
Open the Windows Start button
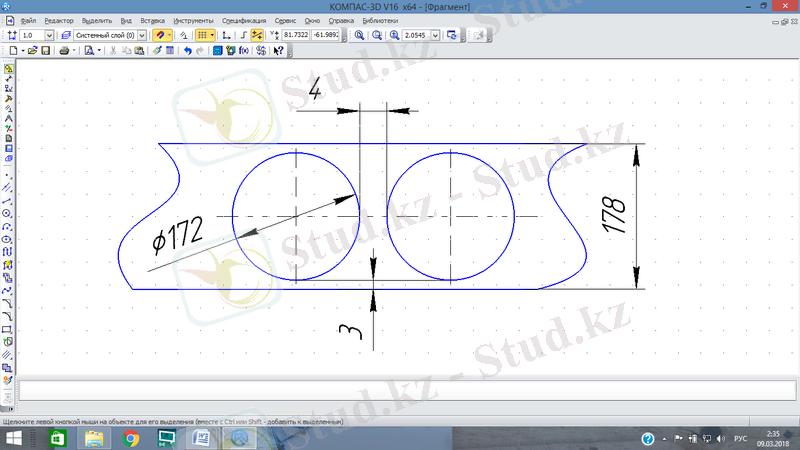pyautogui.click(x=14, y=438)
